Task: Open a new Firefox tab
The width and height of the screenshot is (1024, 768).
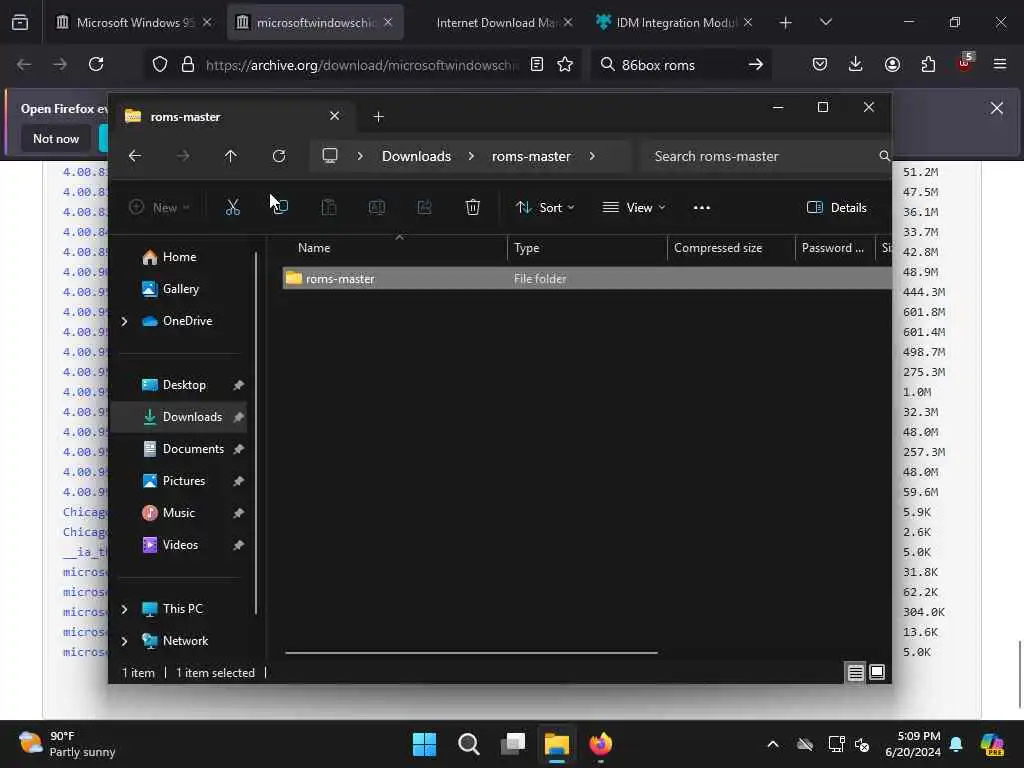Action: click(786, 23)
